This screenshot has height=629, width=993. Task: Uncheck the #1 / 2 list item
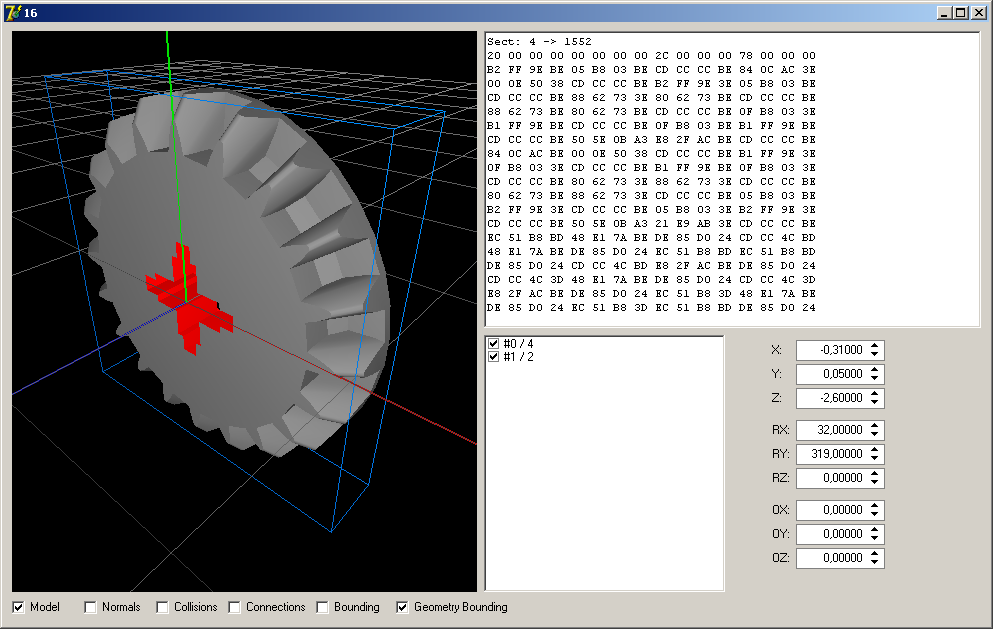[493, 357]
